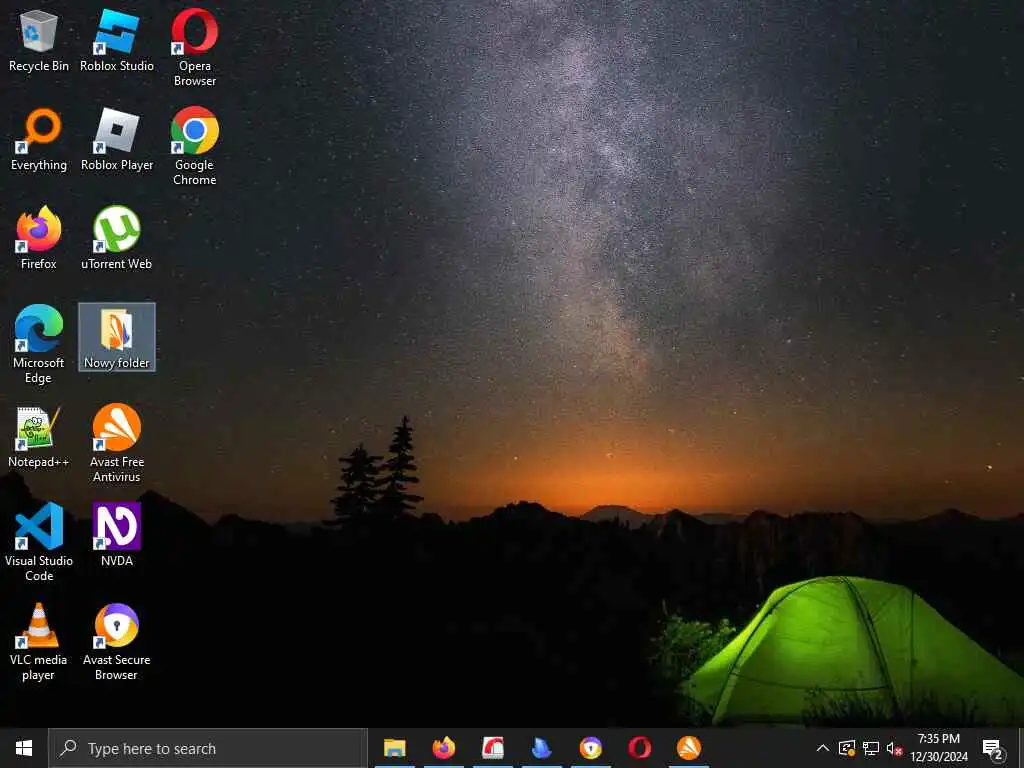This screenshot has width=1024, height=768.
Task: Click the red-and-white app icon in taskbar
Action: coord(492,748)
